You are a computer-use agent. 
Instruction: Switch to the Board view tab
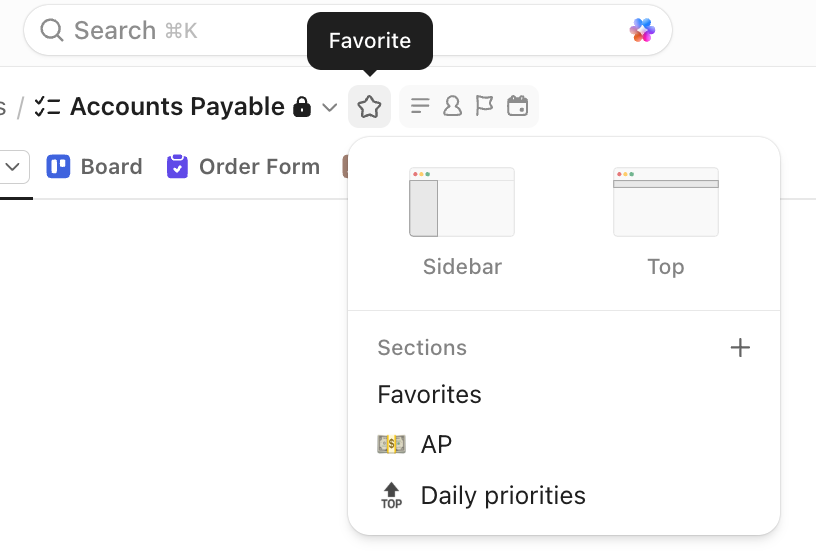(95, 167)
